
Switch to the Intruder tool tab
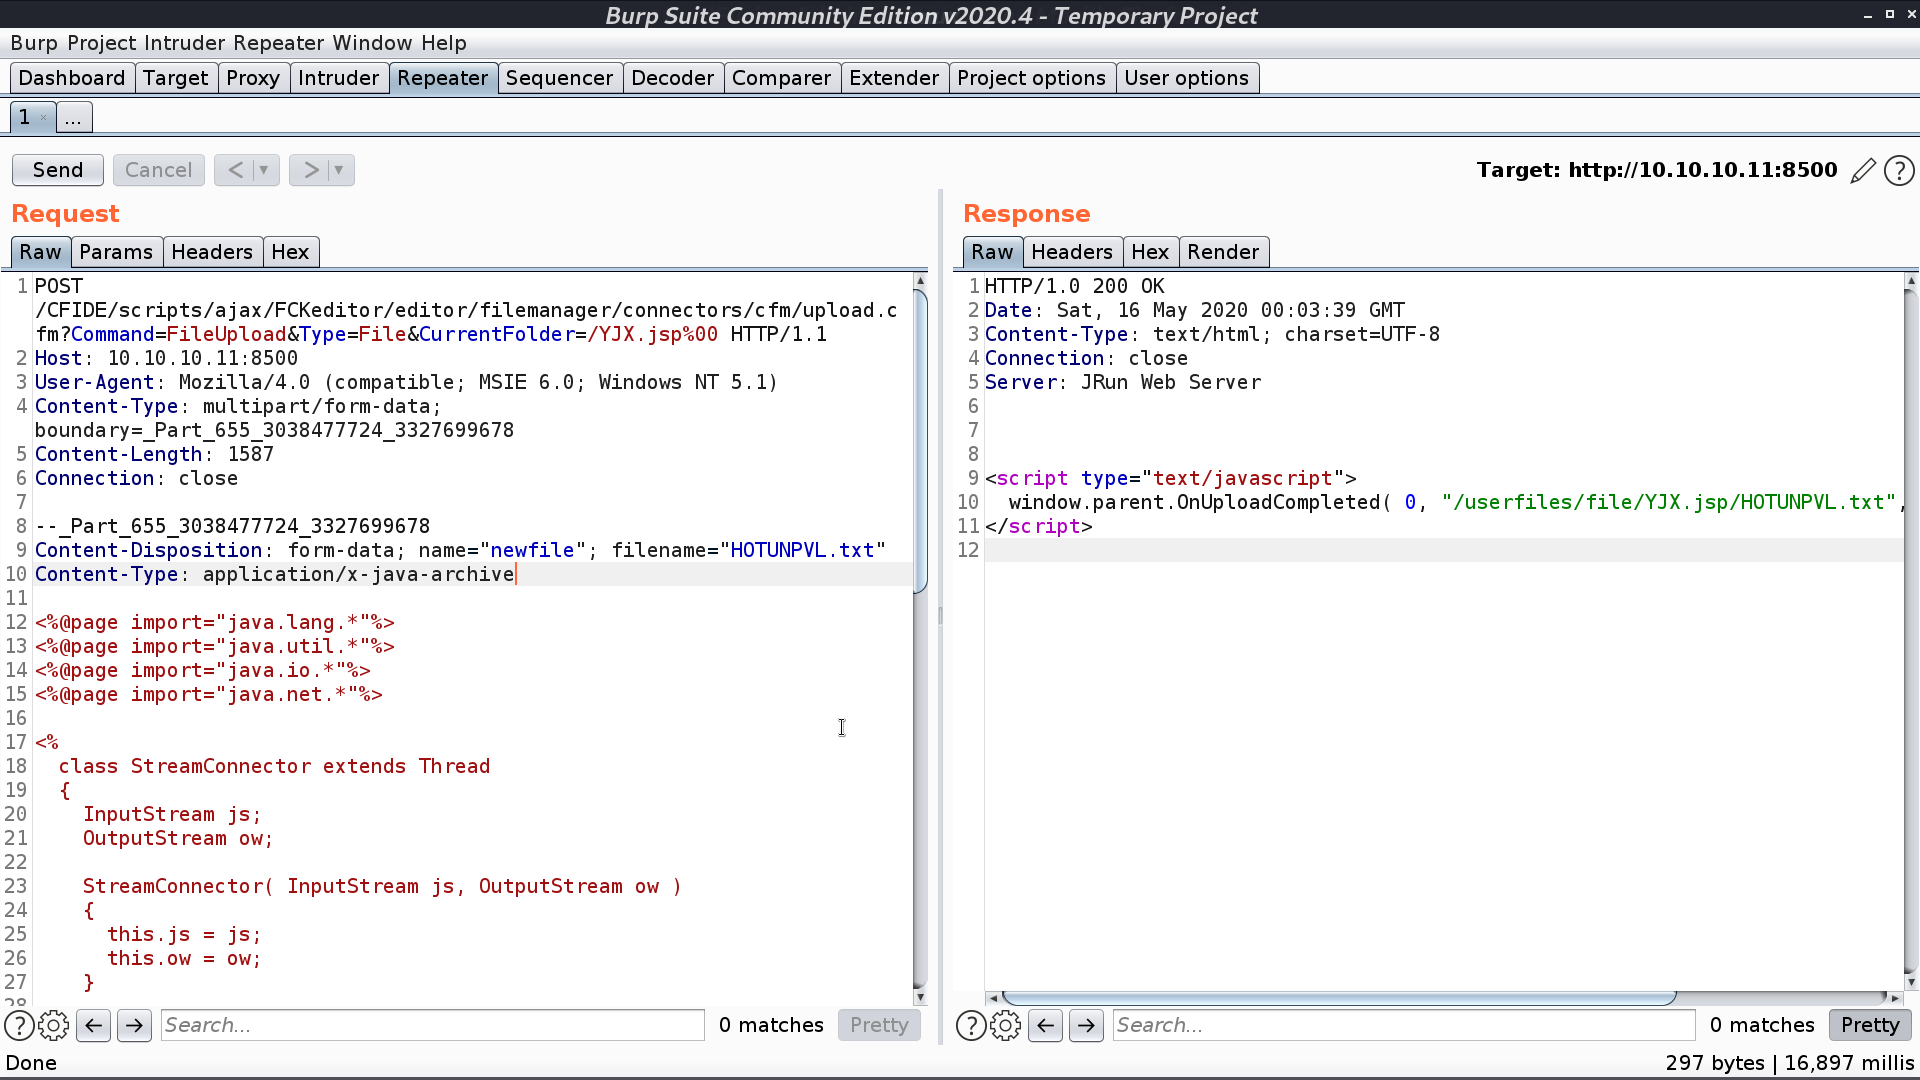339,78
